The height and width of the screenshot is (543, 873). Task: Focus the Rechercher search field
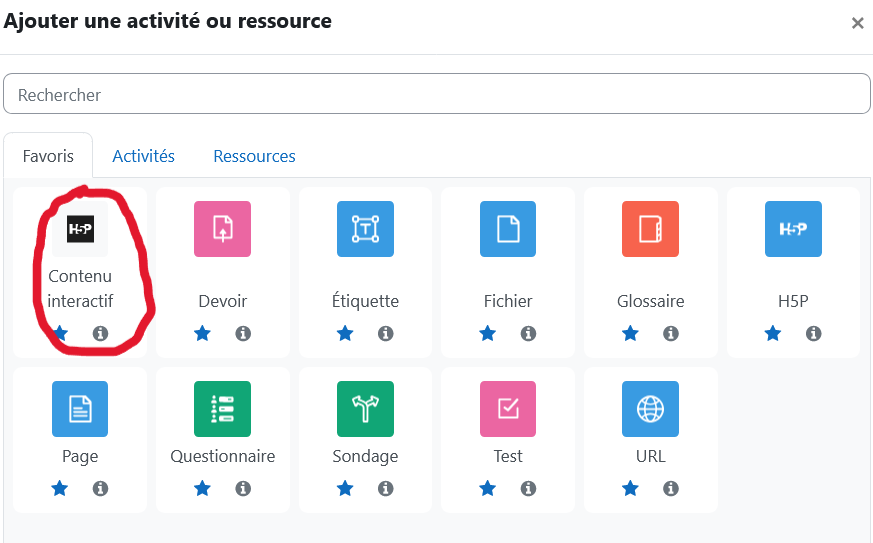click(x=436, y=94)
